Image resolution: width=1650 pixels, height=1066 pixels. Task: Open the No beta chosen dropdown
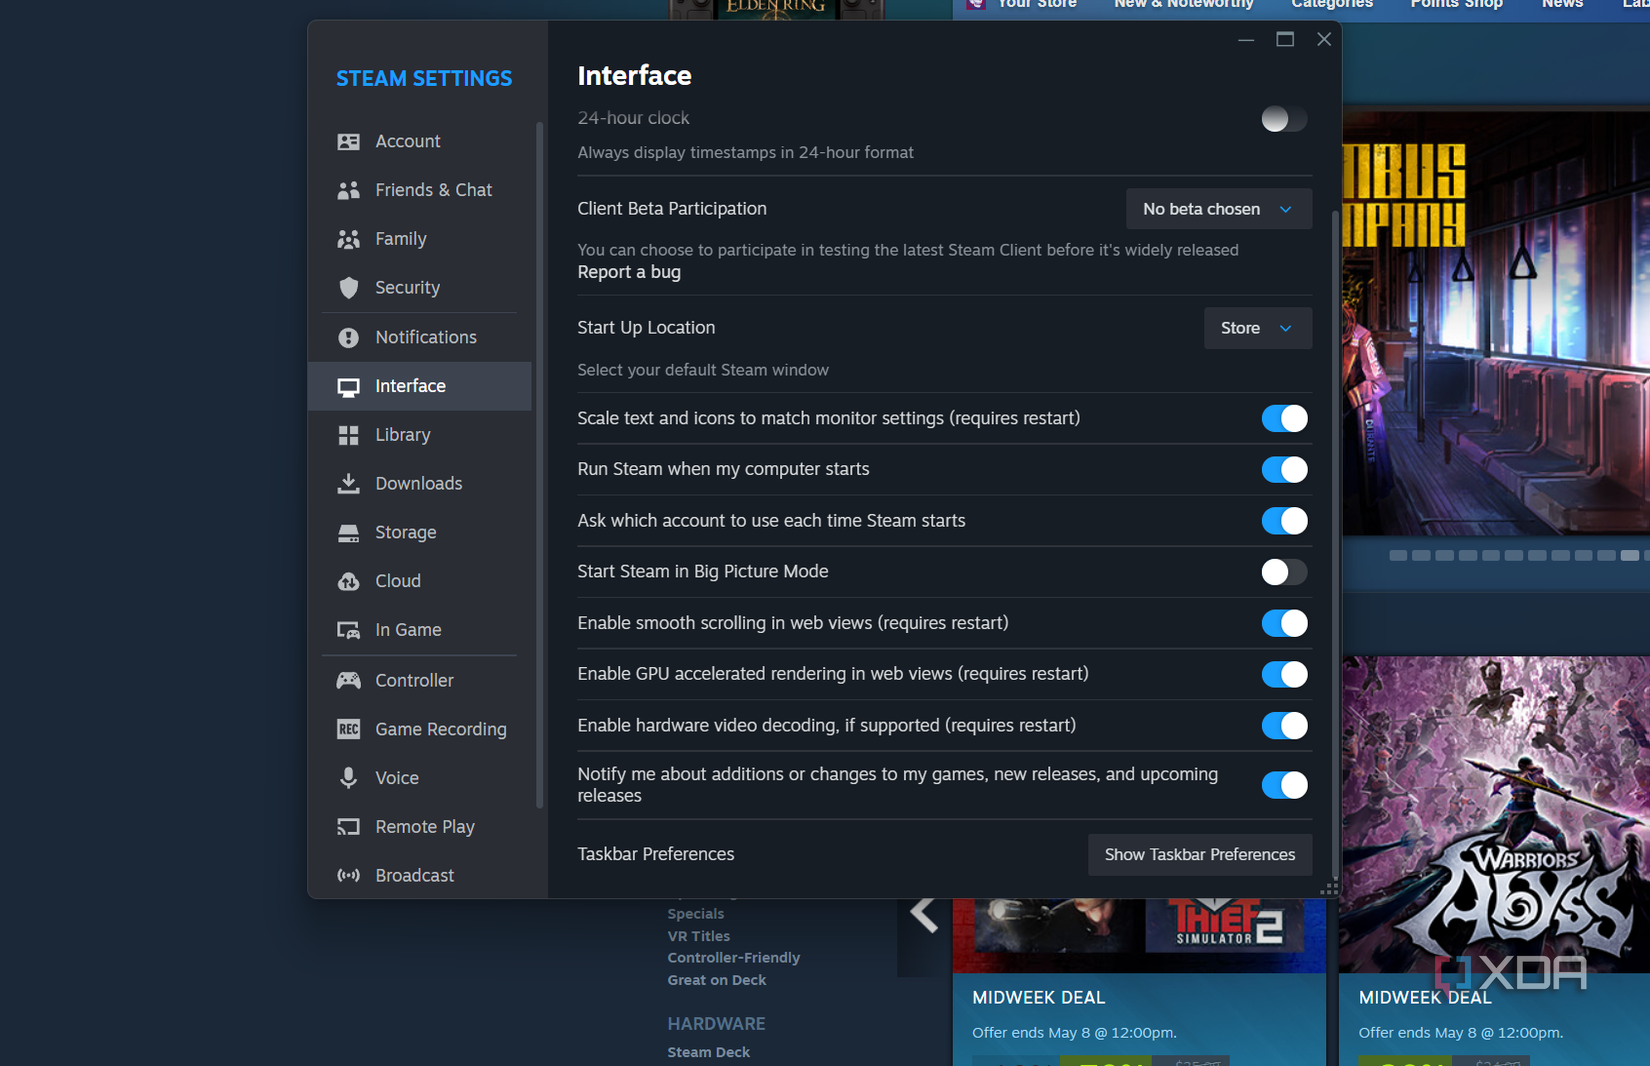tap(1218, 209)
